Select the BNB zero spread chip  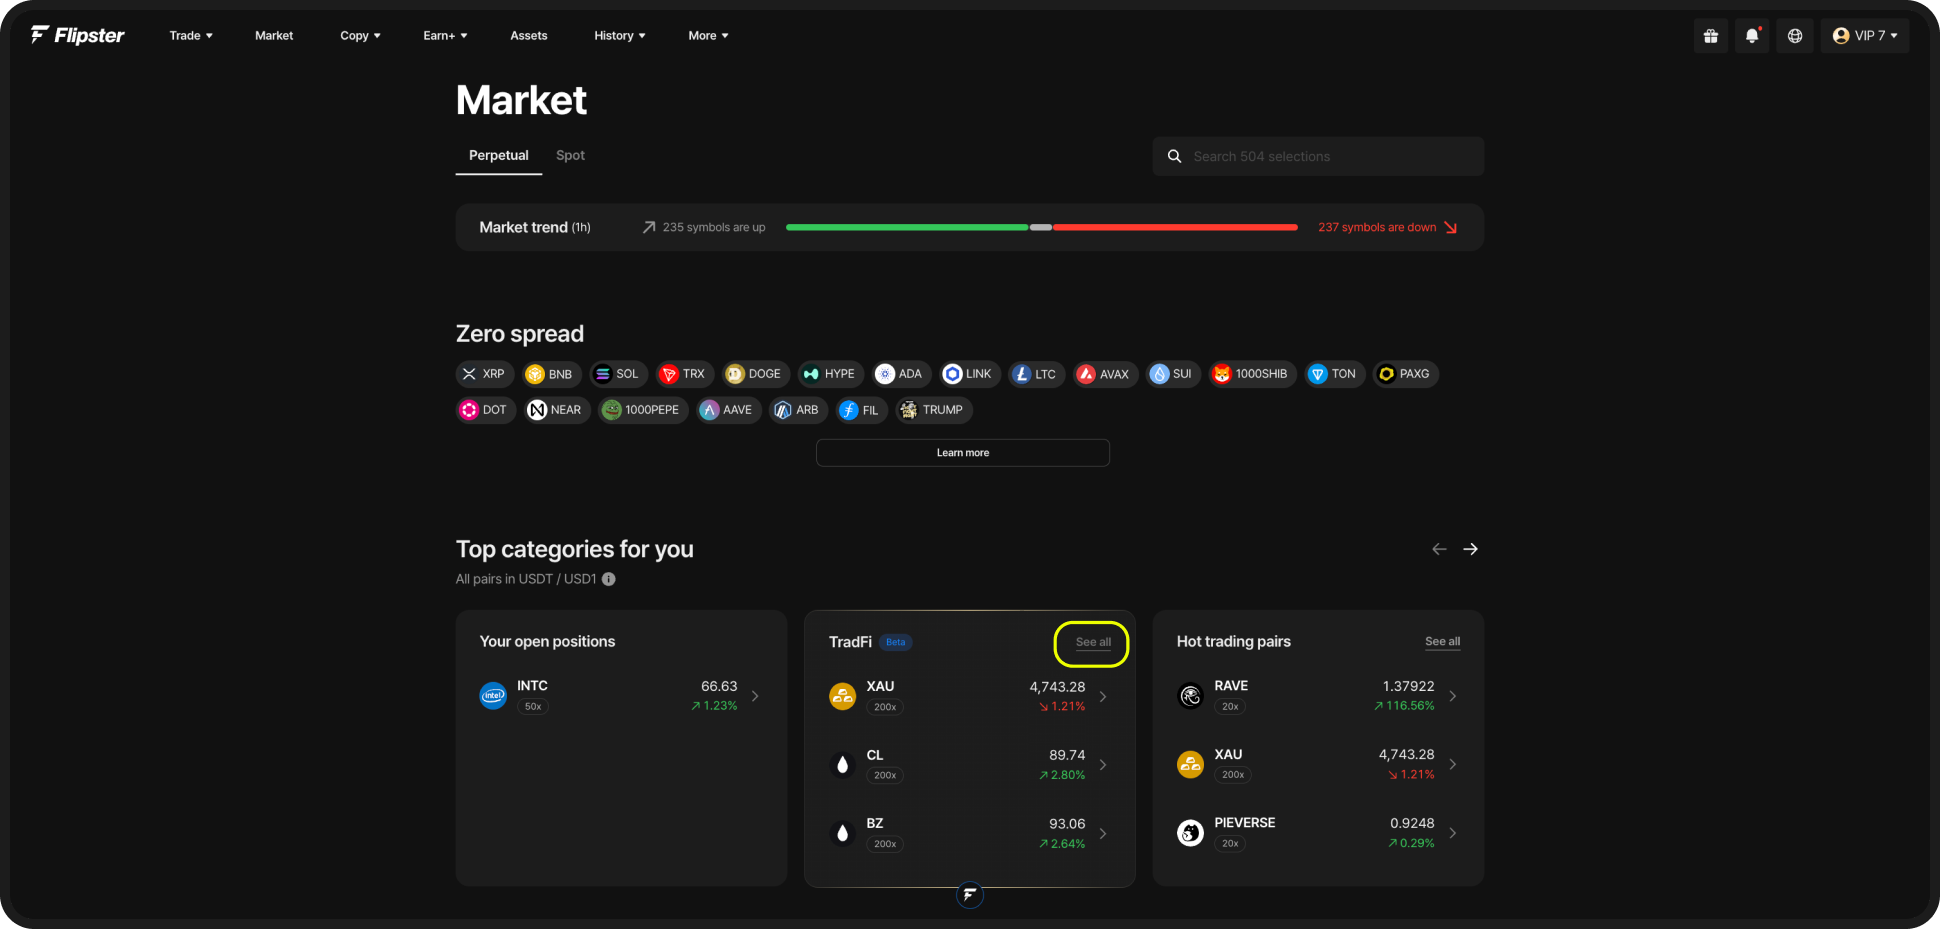coord(551,374)
